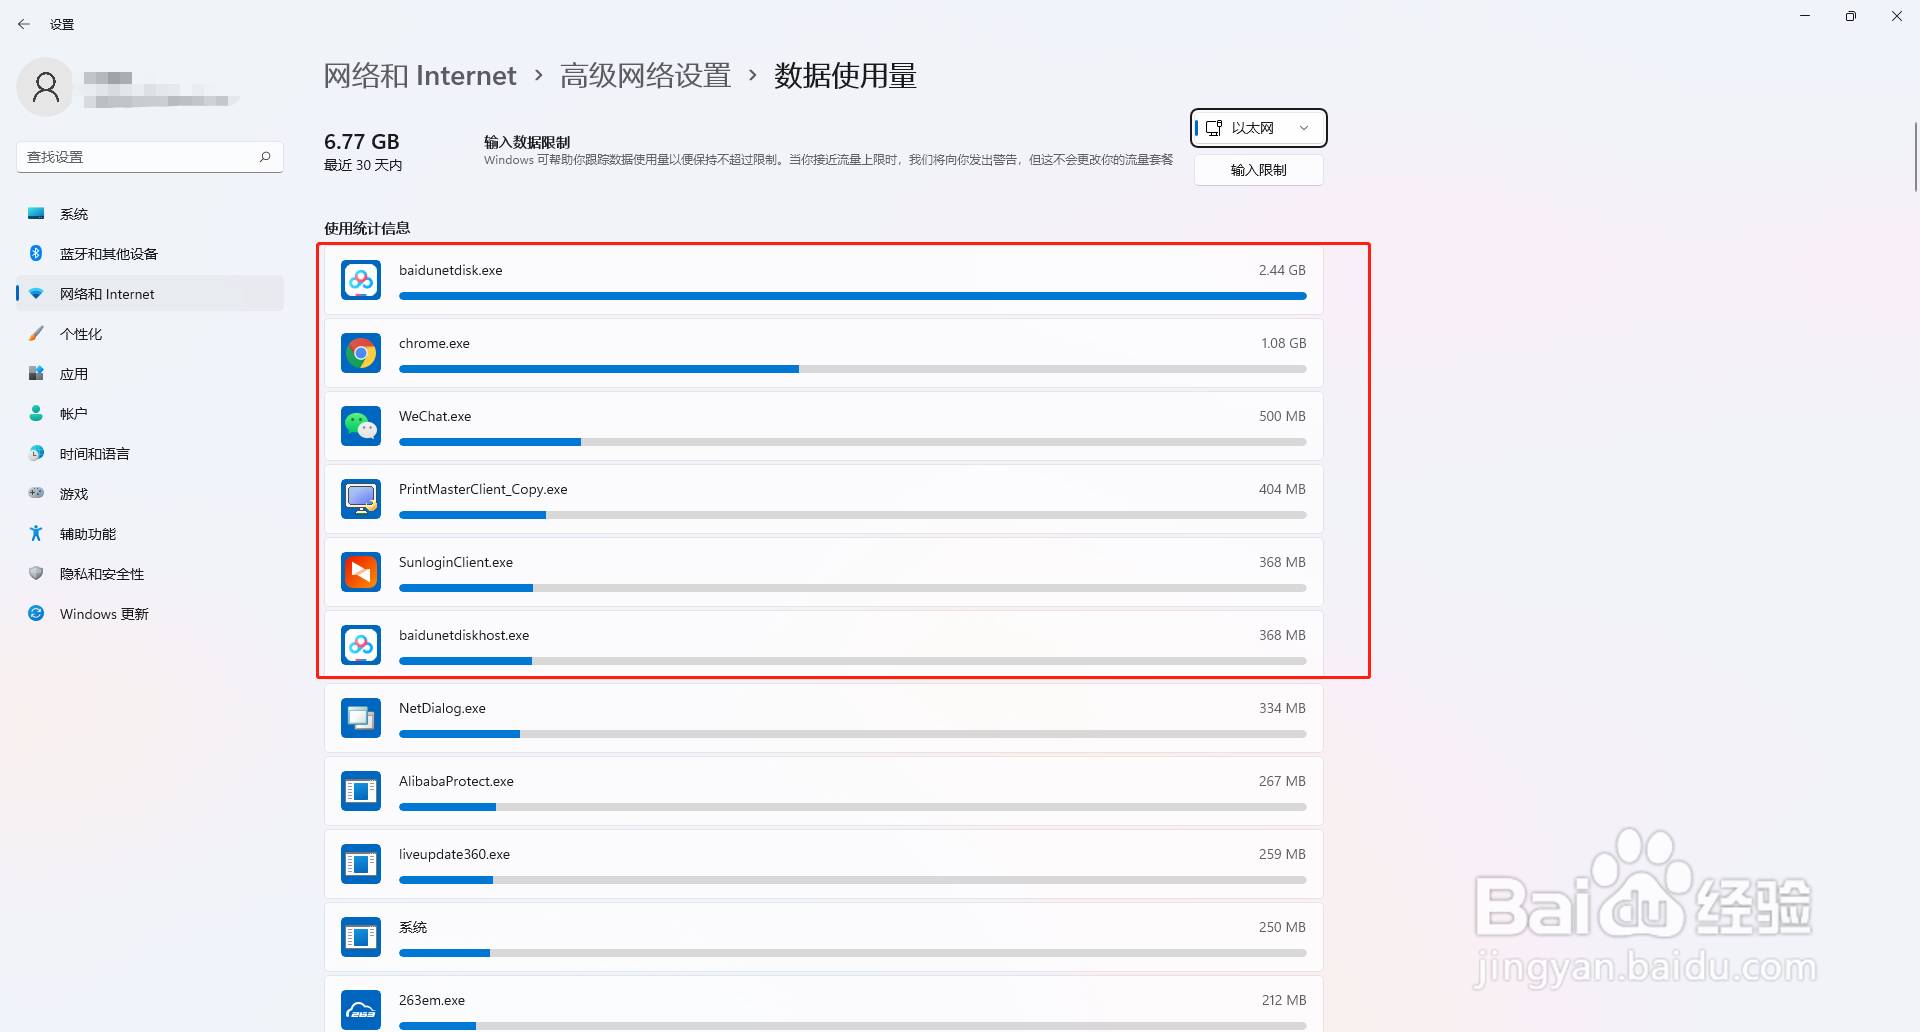Click the AlibabaProtect.exe icon
This screenshot has width=1920, height=1032.
(361, 791)
